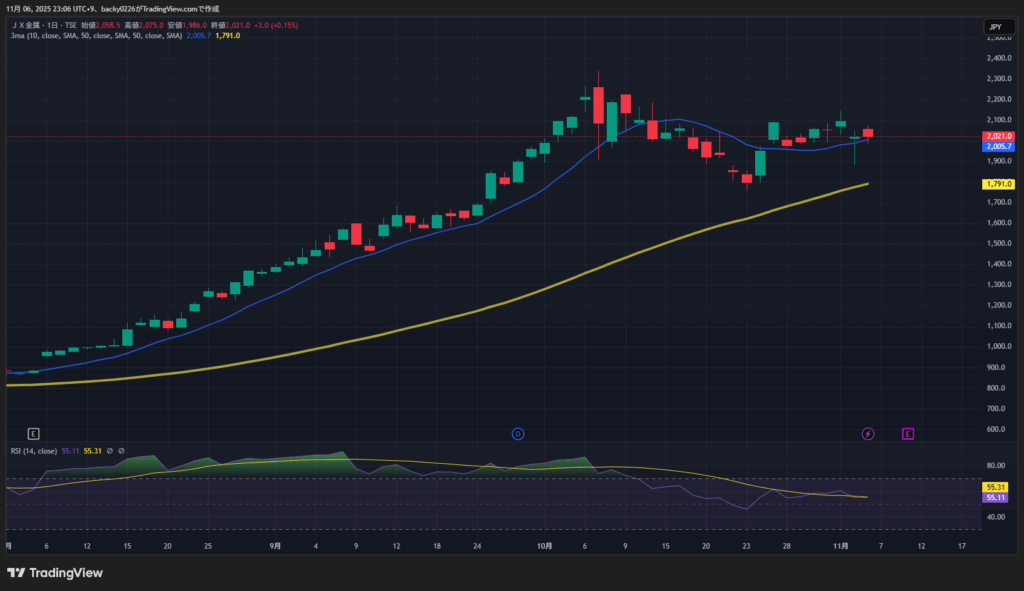The height and width of the screenshot is (591, 1024).
Task: Click the yellow 55.31 RSI value label
Action: (x=995, y=486)
